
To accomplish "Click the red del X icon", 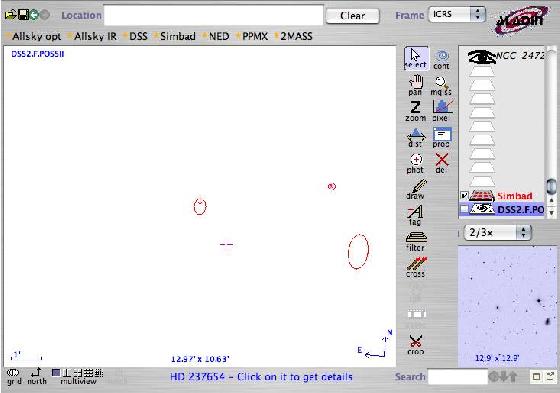I will 441,164.
